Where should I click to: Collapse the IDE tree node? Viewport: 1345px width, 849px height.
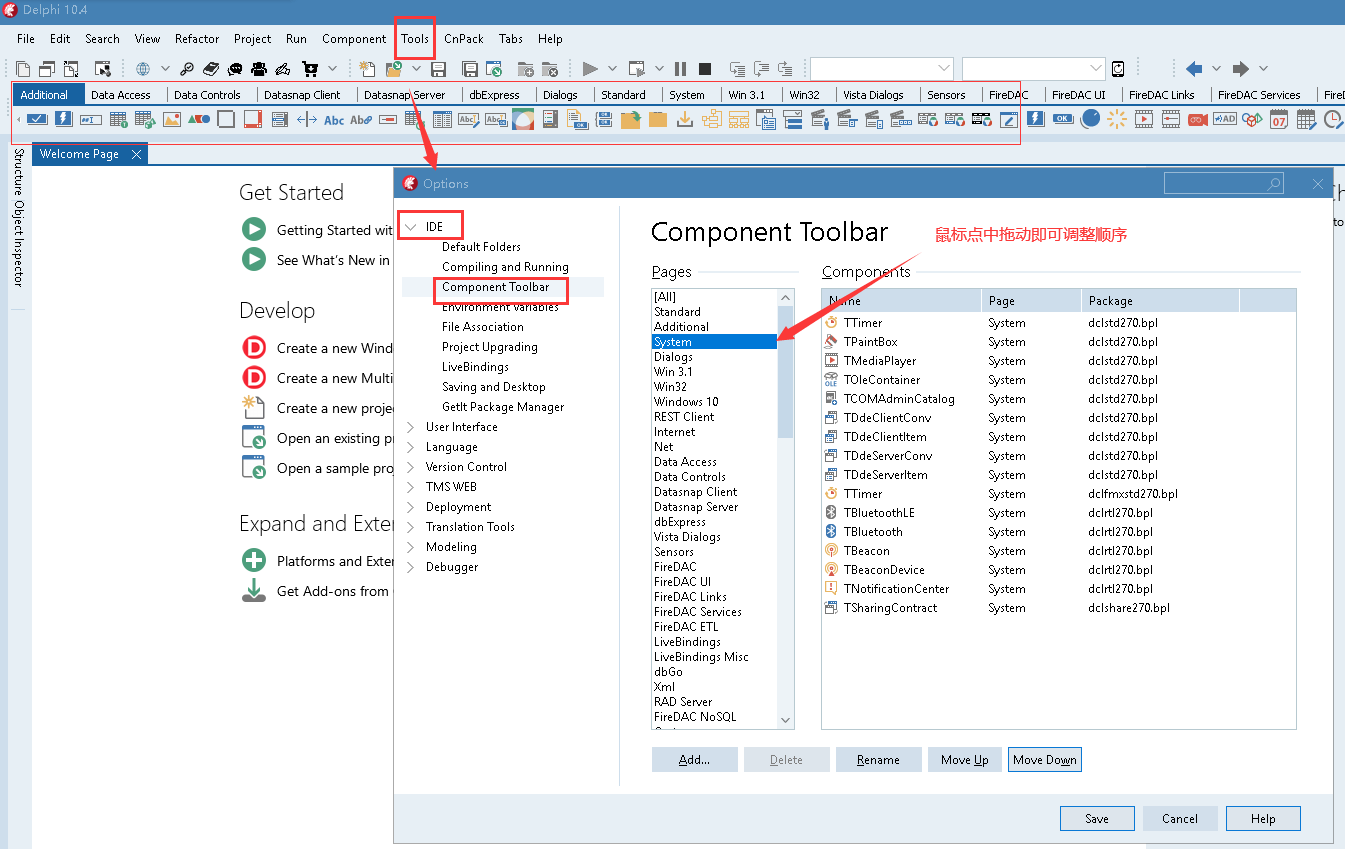[411, 227]
